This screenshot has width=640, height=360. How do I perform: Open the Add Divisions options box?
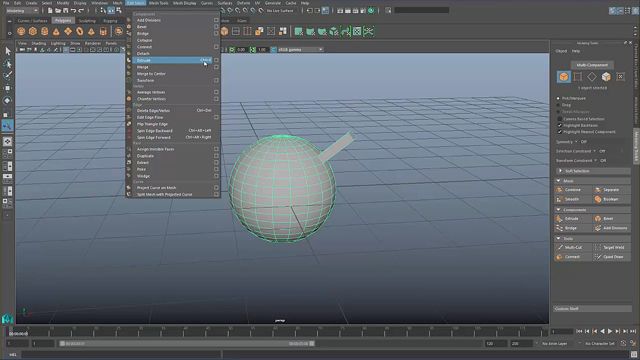click(216, 20)
